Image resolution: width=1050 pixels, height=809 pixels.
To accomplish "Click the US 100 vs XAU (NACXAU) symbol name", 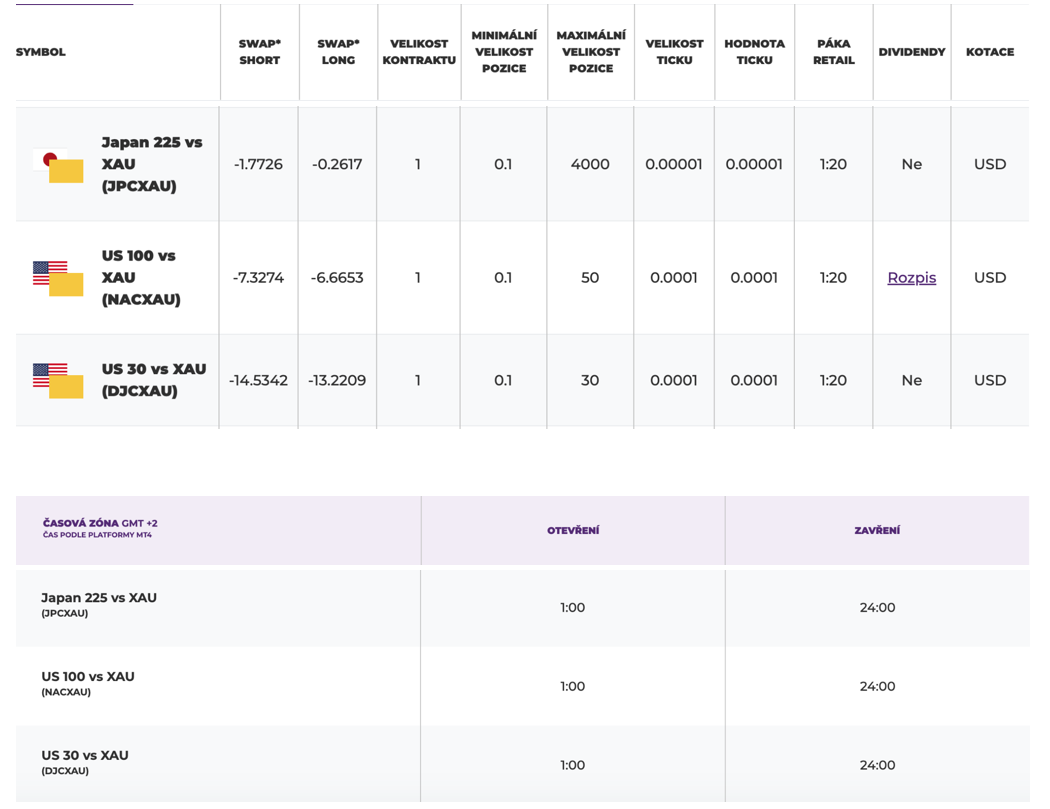I will [140, 277].
